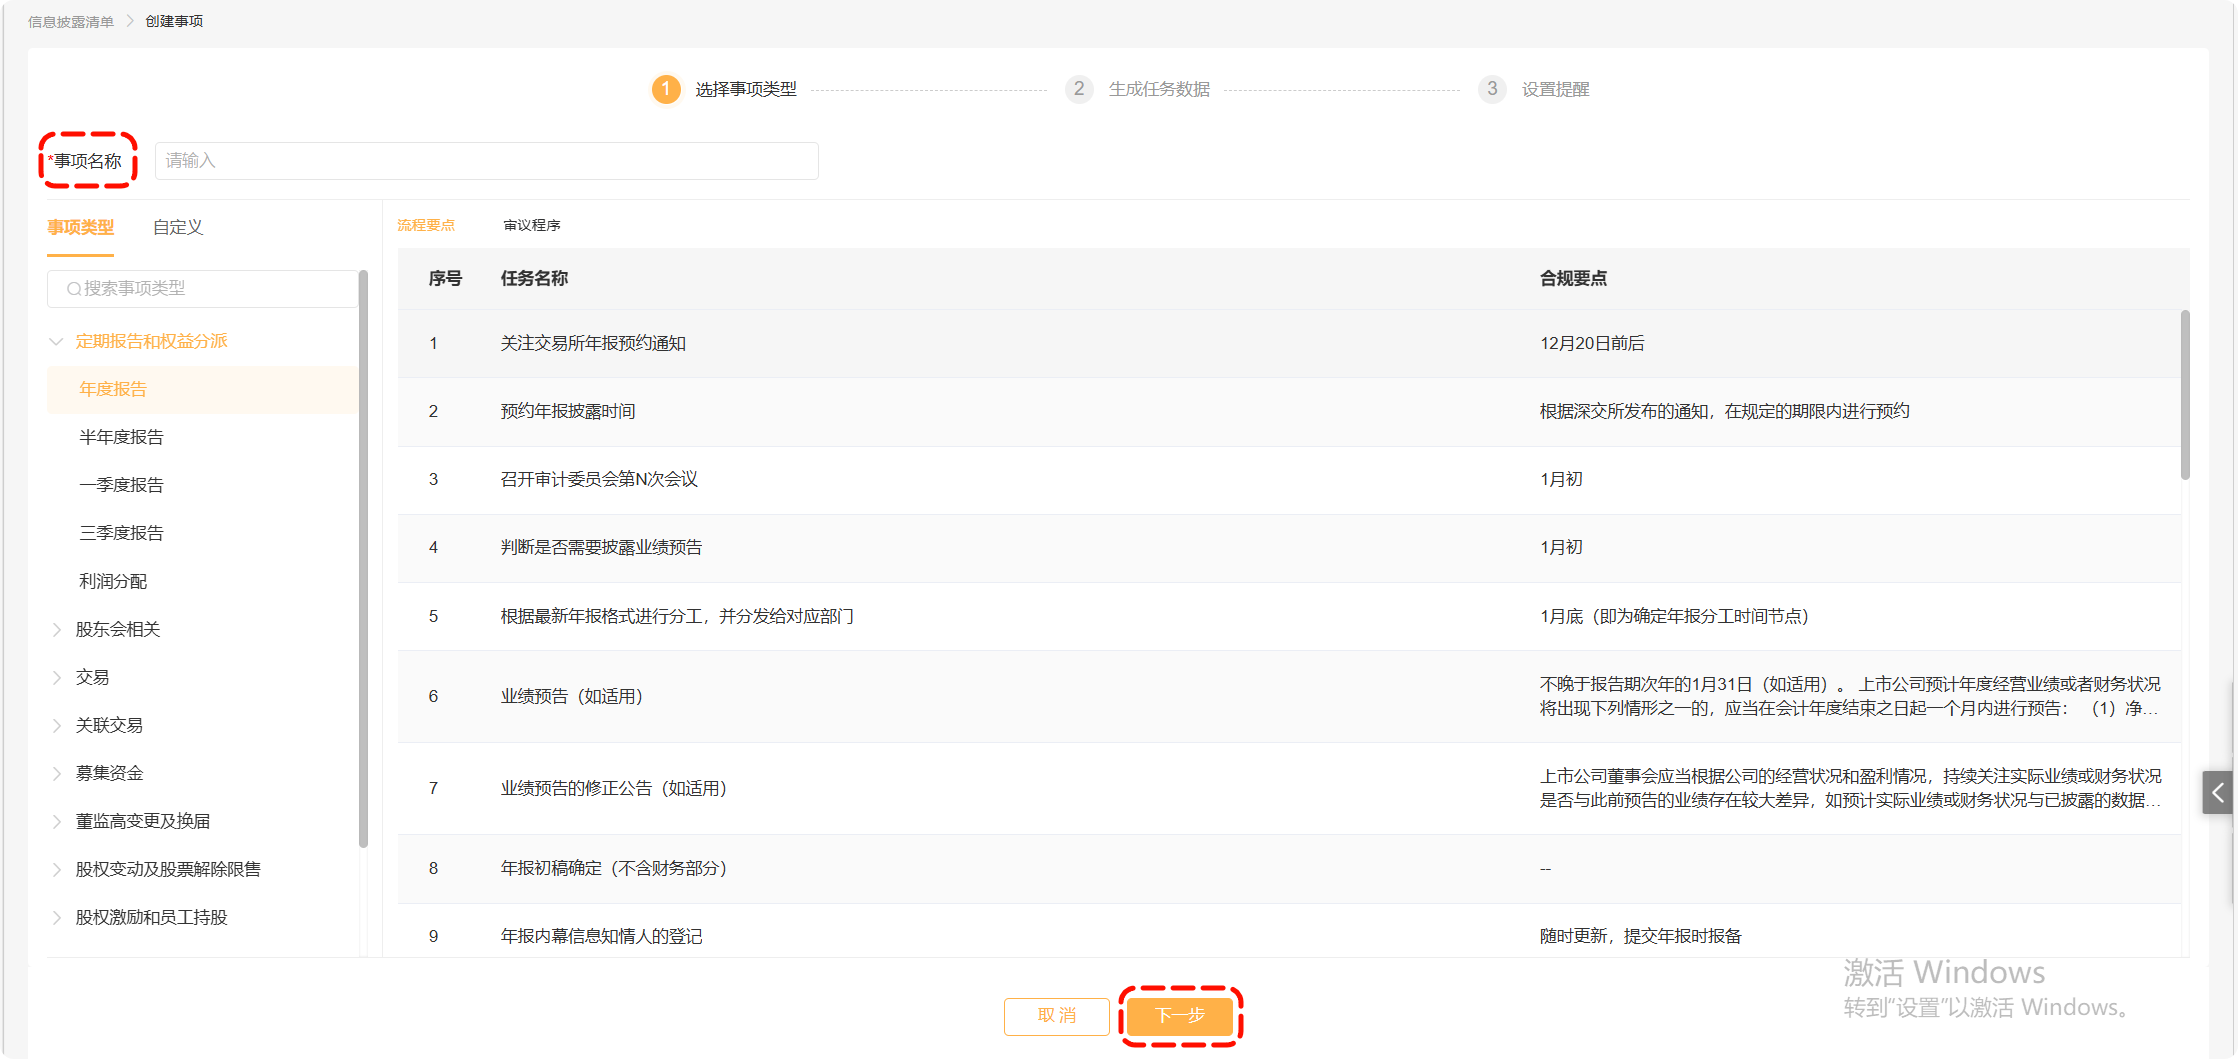Image resolution: width=2238 pixels, height=1059 pixels.
Task: Select 一季度报告 in the tree
Action: (x=121, y=486)
